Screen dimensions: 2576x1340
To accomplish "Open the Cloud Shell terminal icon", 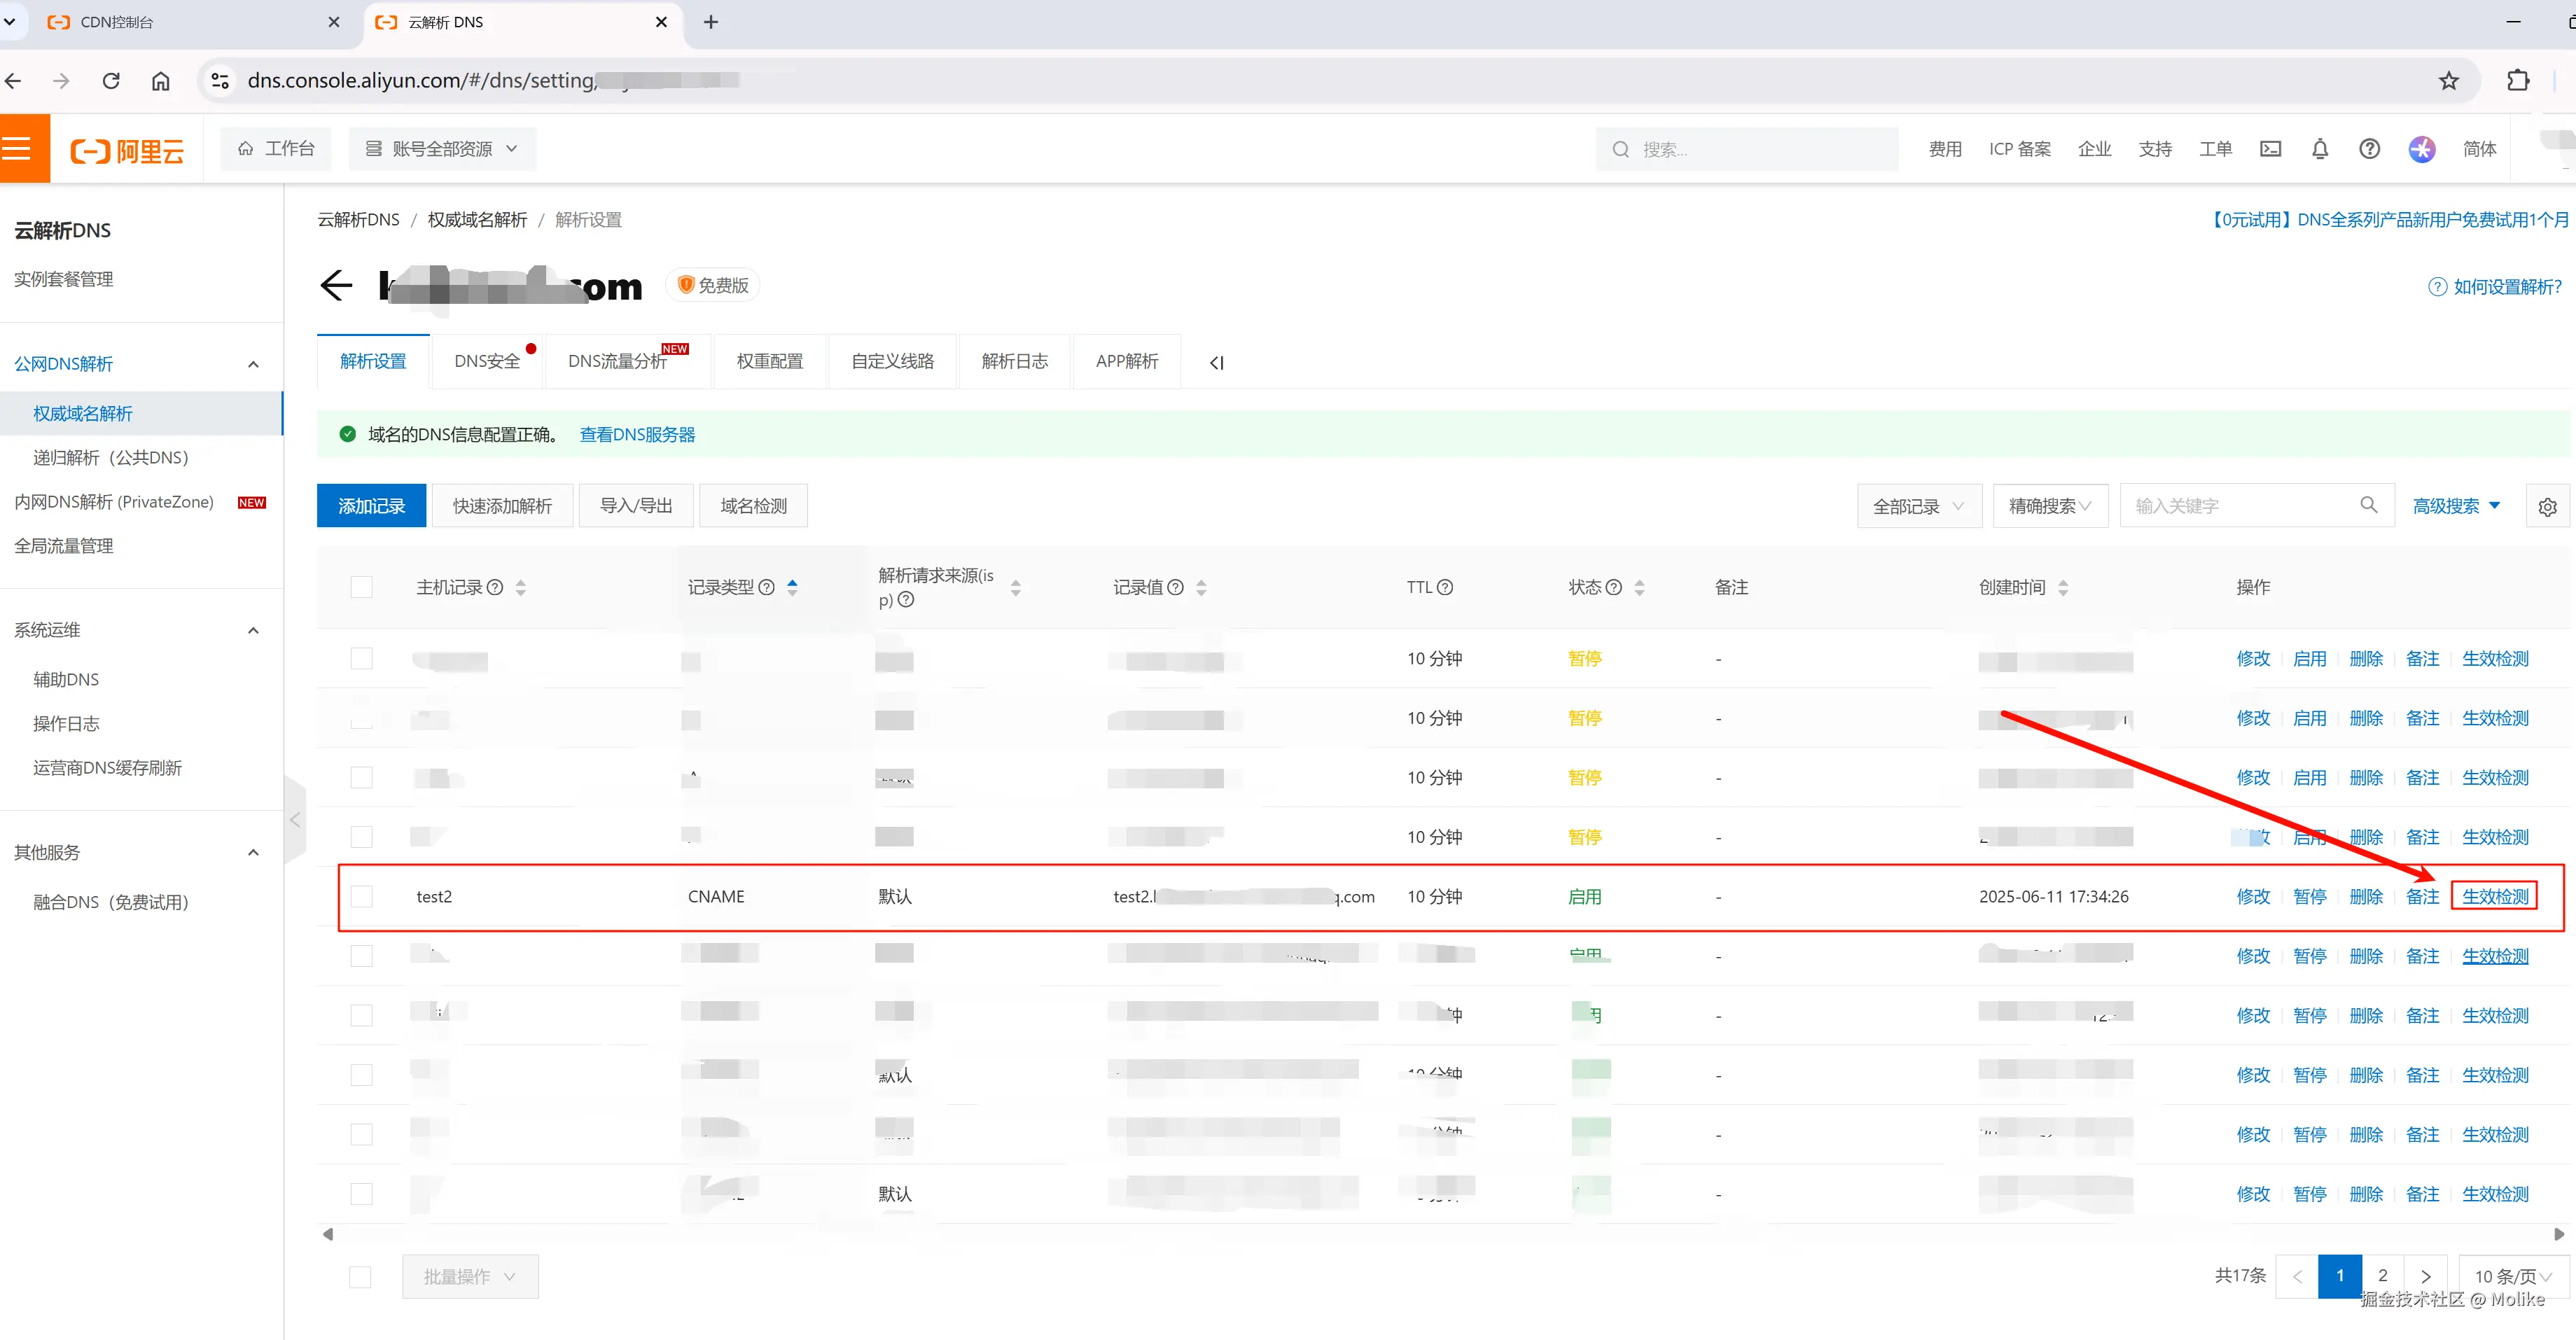I will point(2270,149).
